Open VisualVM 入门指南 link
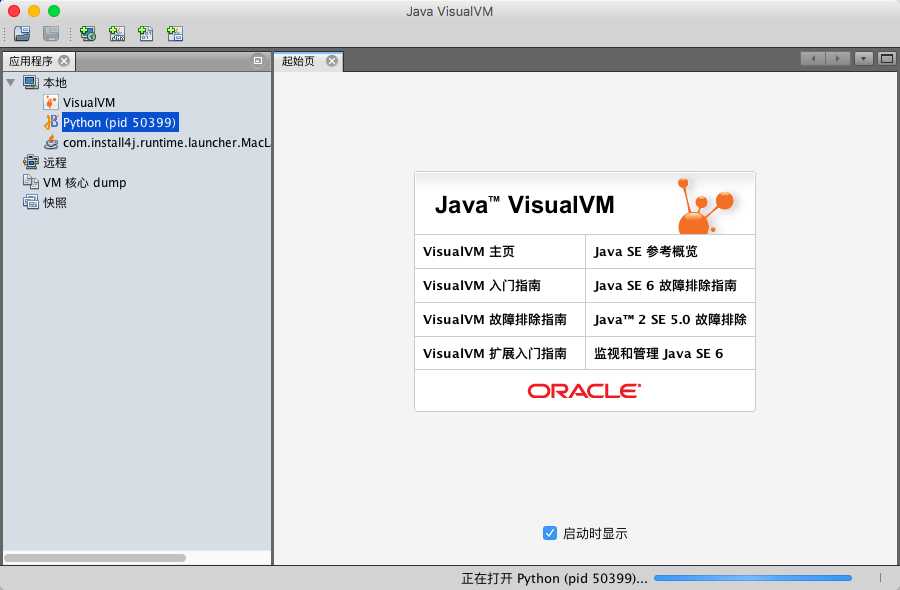Screen dimensions: 900x590 click(482, 285)
